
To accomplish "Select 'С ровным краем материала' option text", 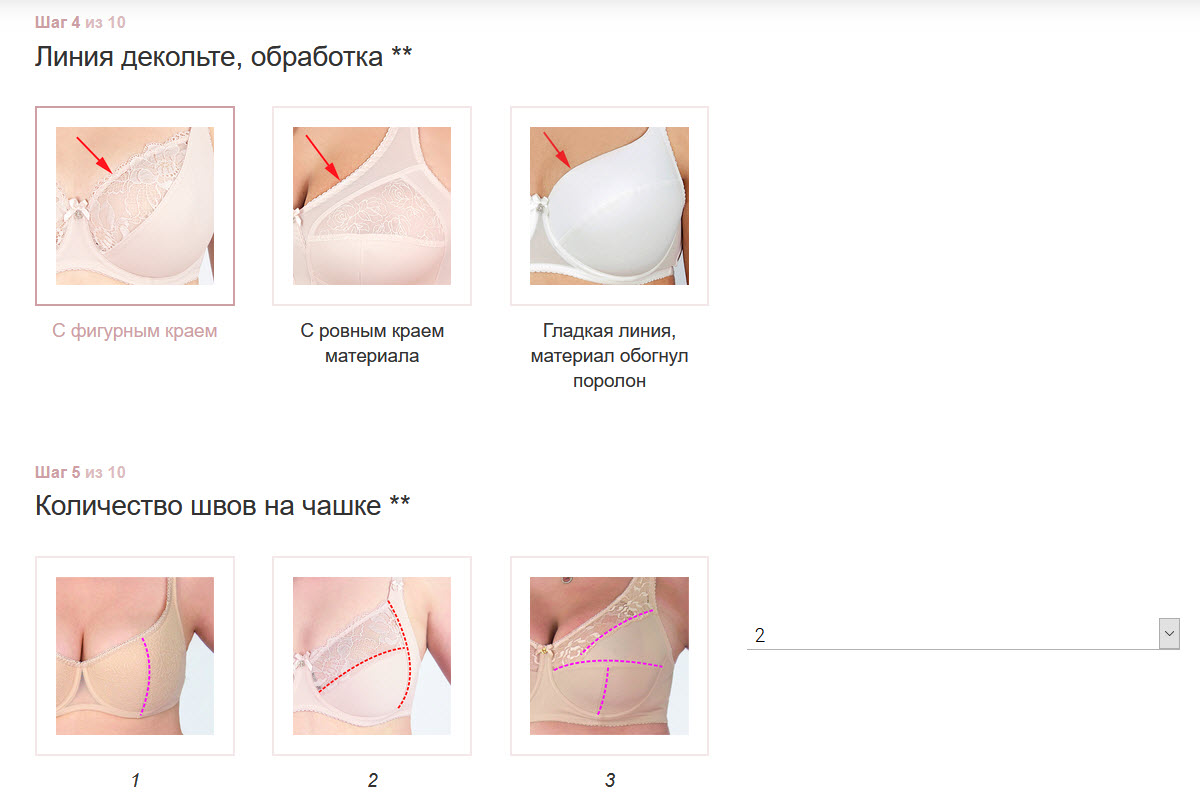I will pyautogui.click(x=372, y=343).
